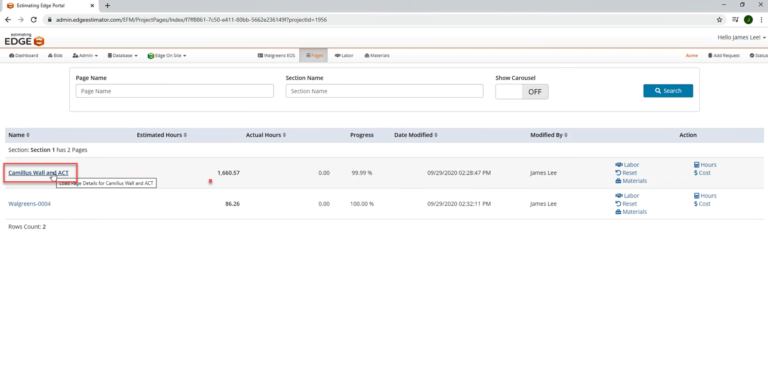768x365 pixels.
Task: Focus the Section Name input field
Action: pos(384,91)
